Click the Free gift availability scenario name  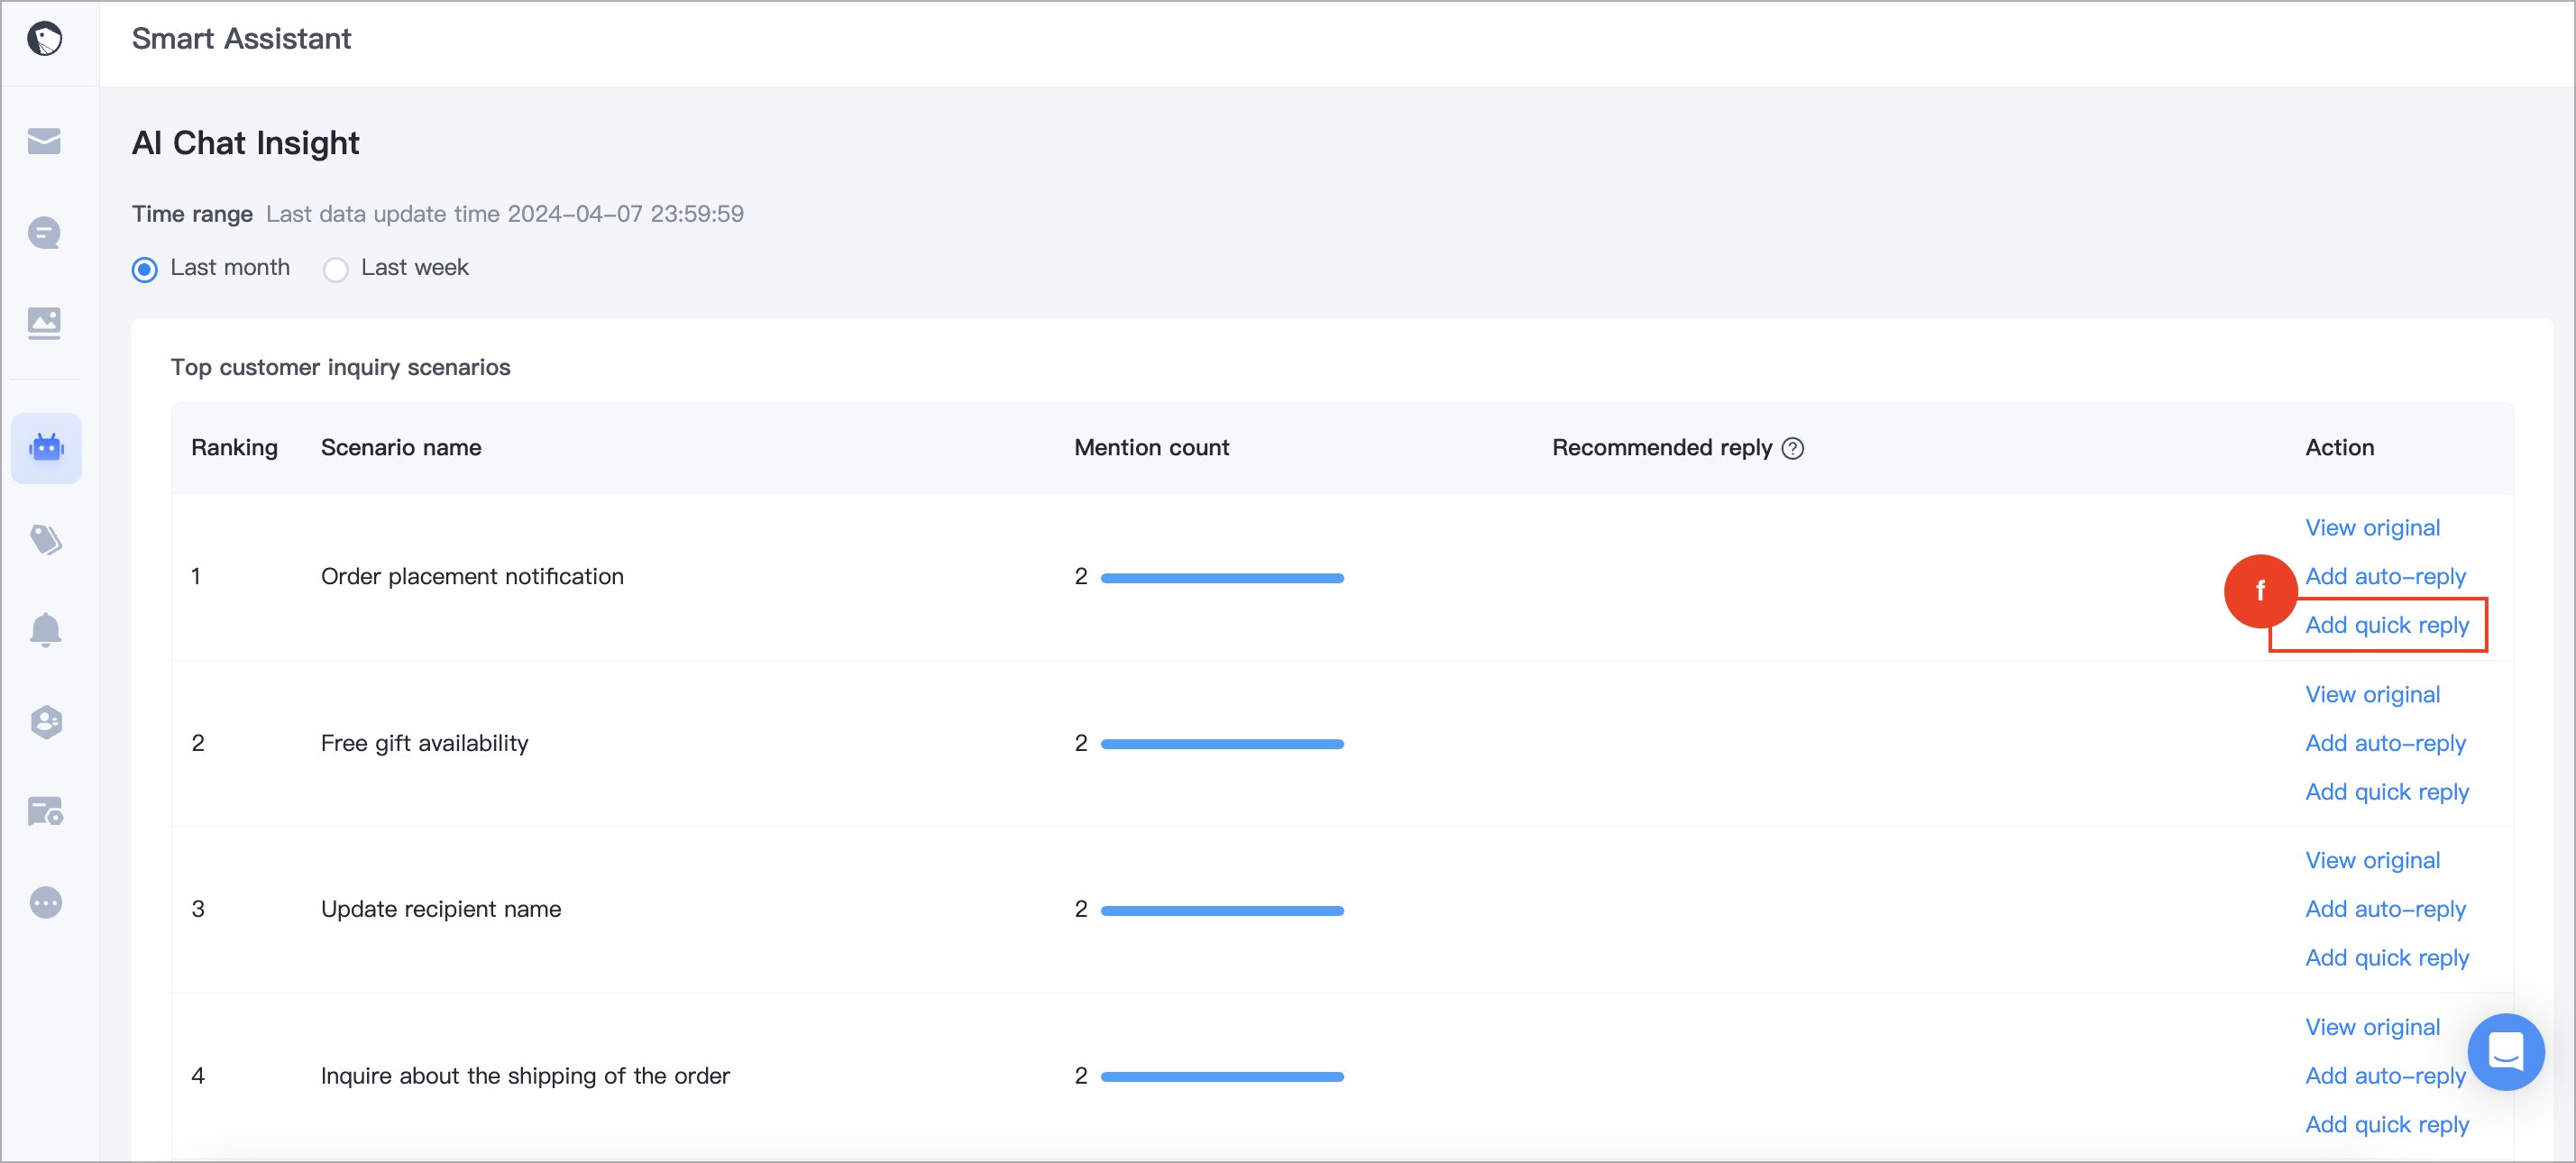tap(424, 743)
